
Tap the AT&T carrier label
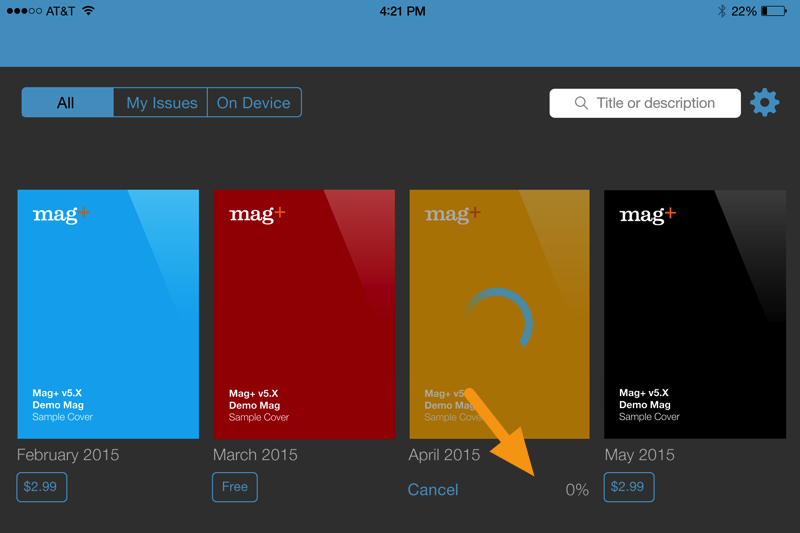pos(60,11)
